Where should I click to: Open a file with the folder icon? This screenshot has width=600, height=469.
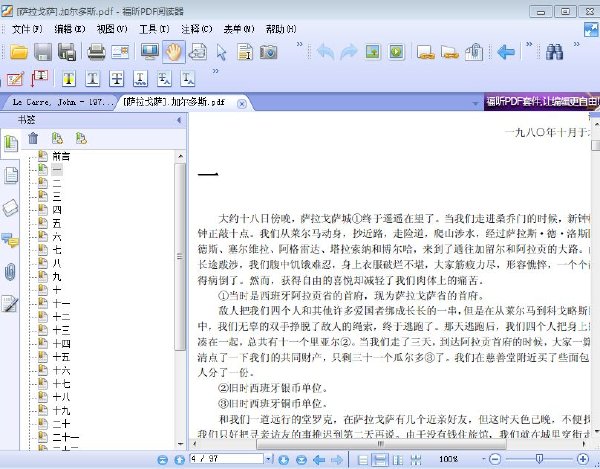click(x=19, y=52)
